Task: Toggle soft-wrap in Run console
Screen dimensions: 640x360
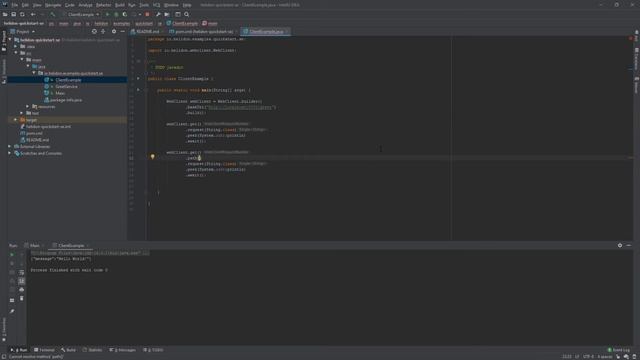Action: 22,273
